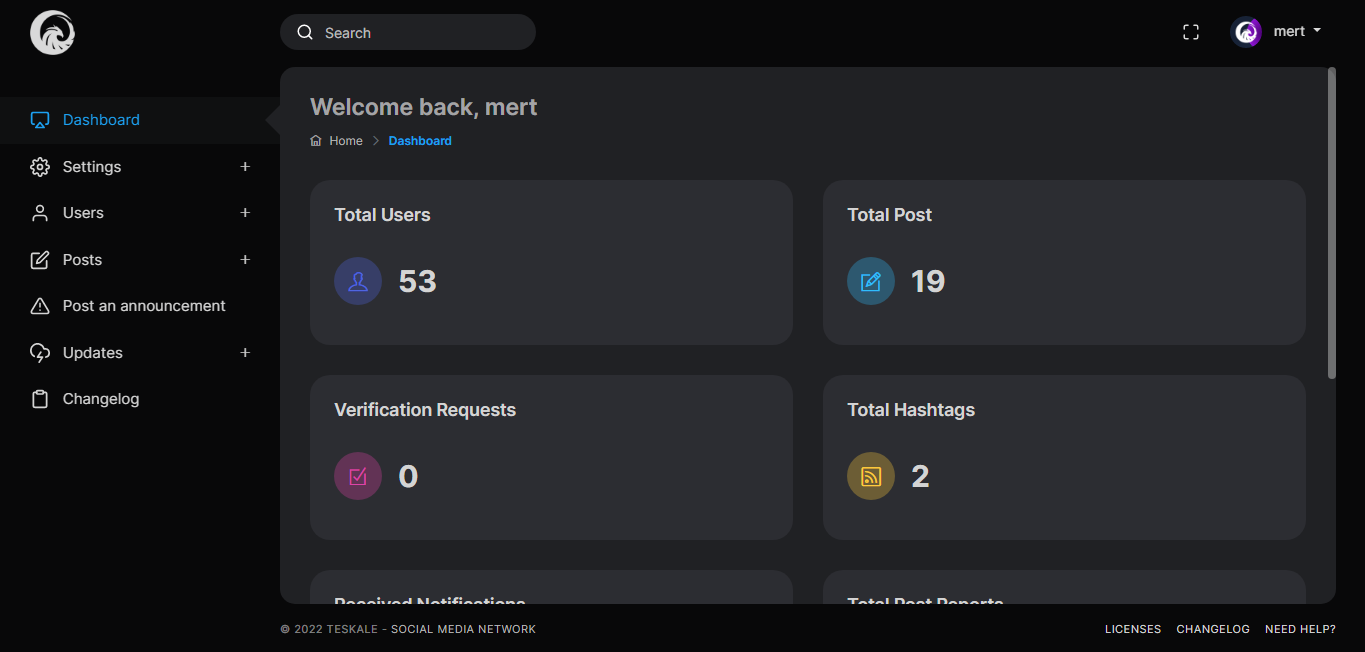Click the NEED HELP? footer link

[x=1300, y=629]
